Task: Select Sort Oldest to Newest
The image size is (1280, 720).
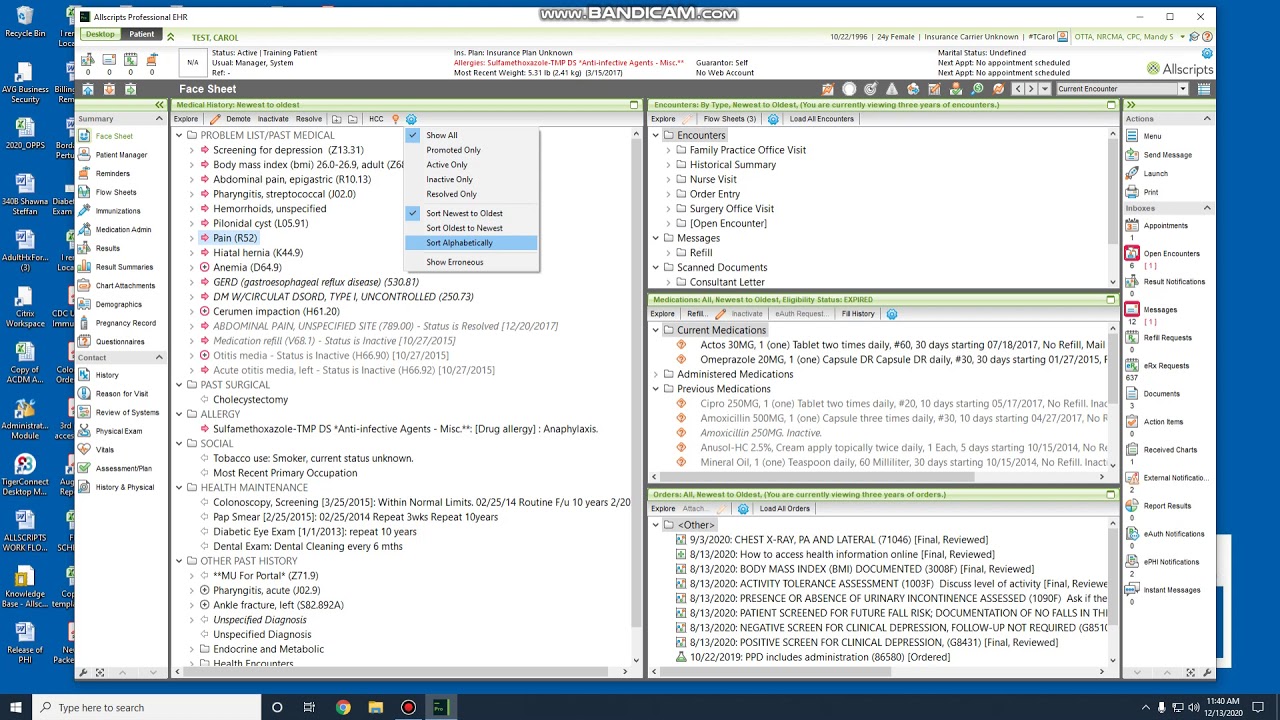Action: point(464,228)
